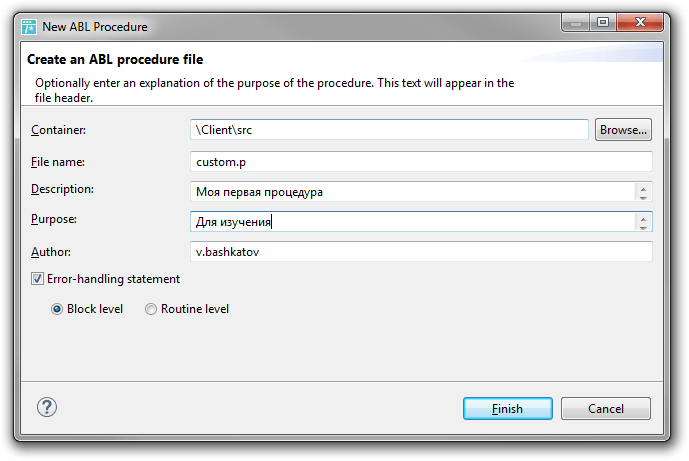Click the Finish button

pos(508,409)
